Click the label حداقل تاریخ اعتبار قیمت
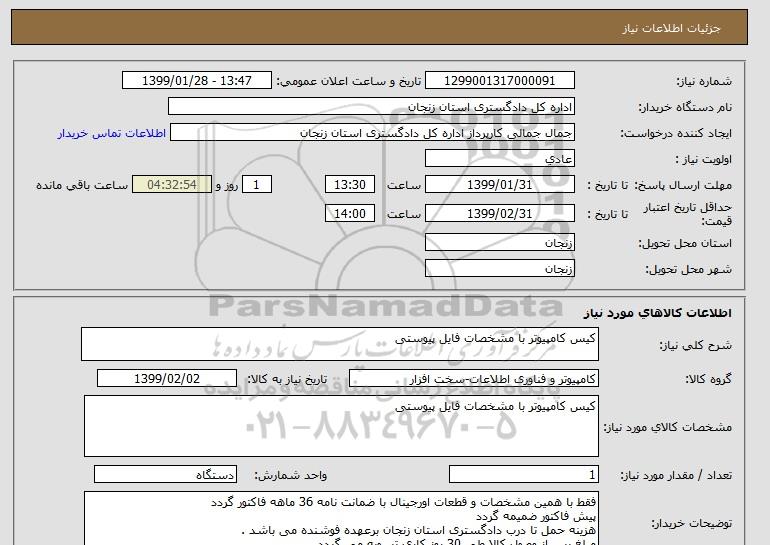The height and width of the screenshot is (545, 770). coord(688,214)
